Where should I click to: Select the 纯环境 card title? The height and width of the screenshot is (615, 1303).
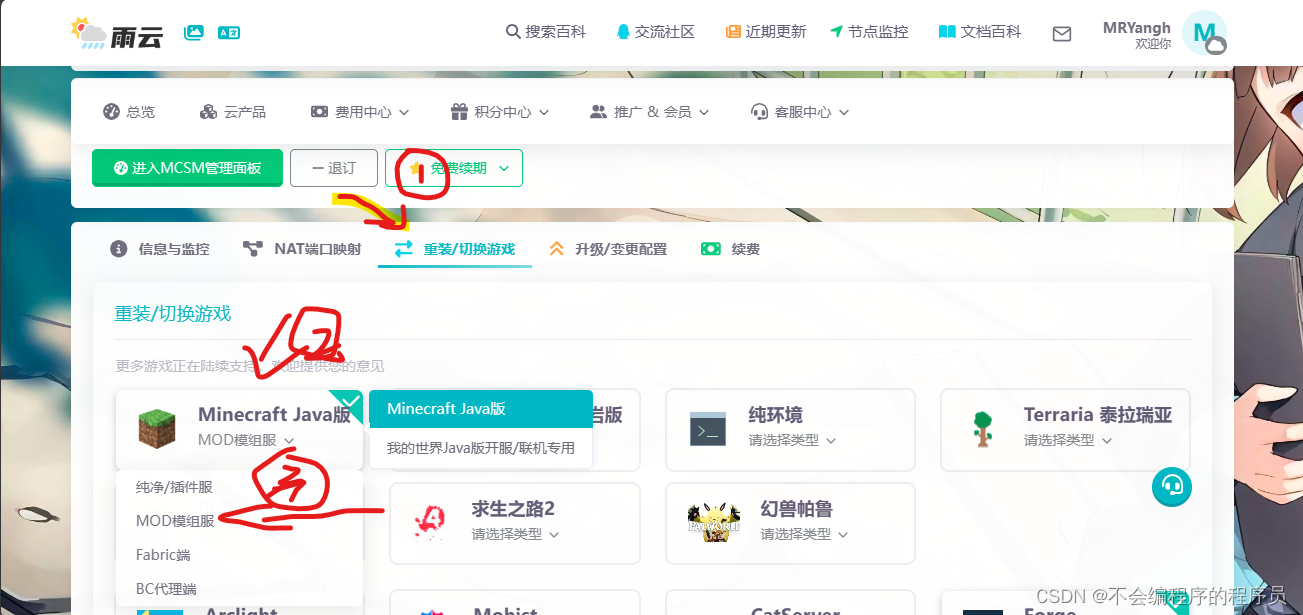(776, 415)
